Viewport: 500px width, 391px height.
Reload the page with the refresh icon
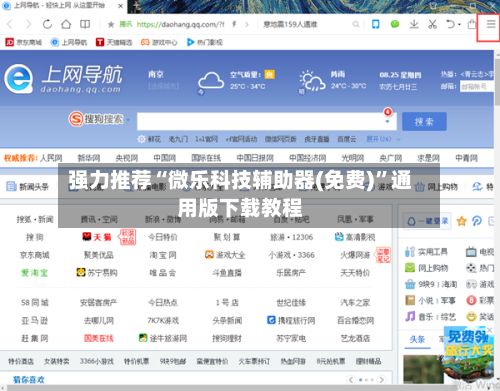click(x=47, y=24)
